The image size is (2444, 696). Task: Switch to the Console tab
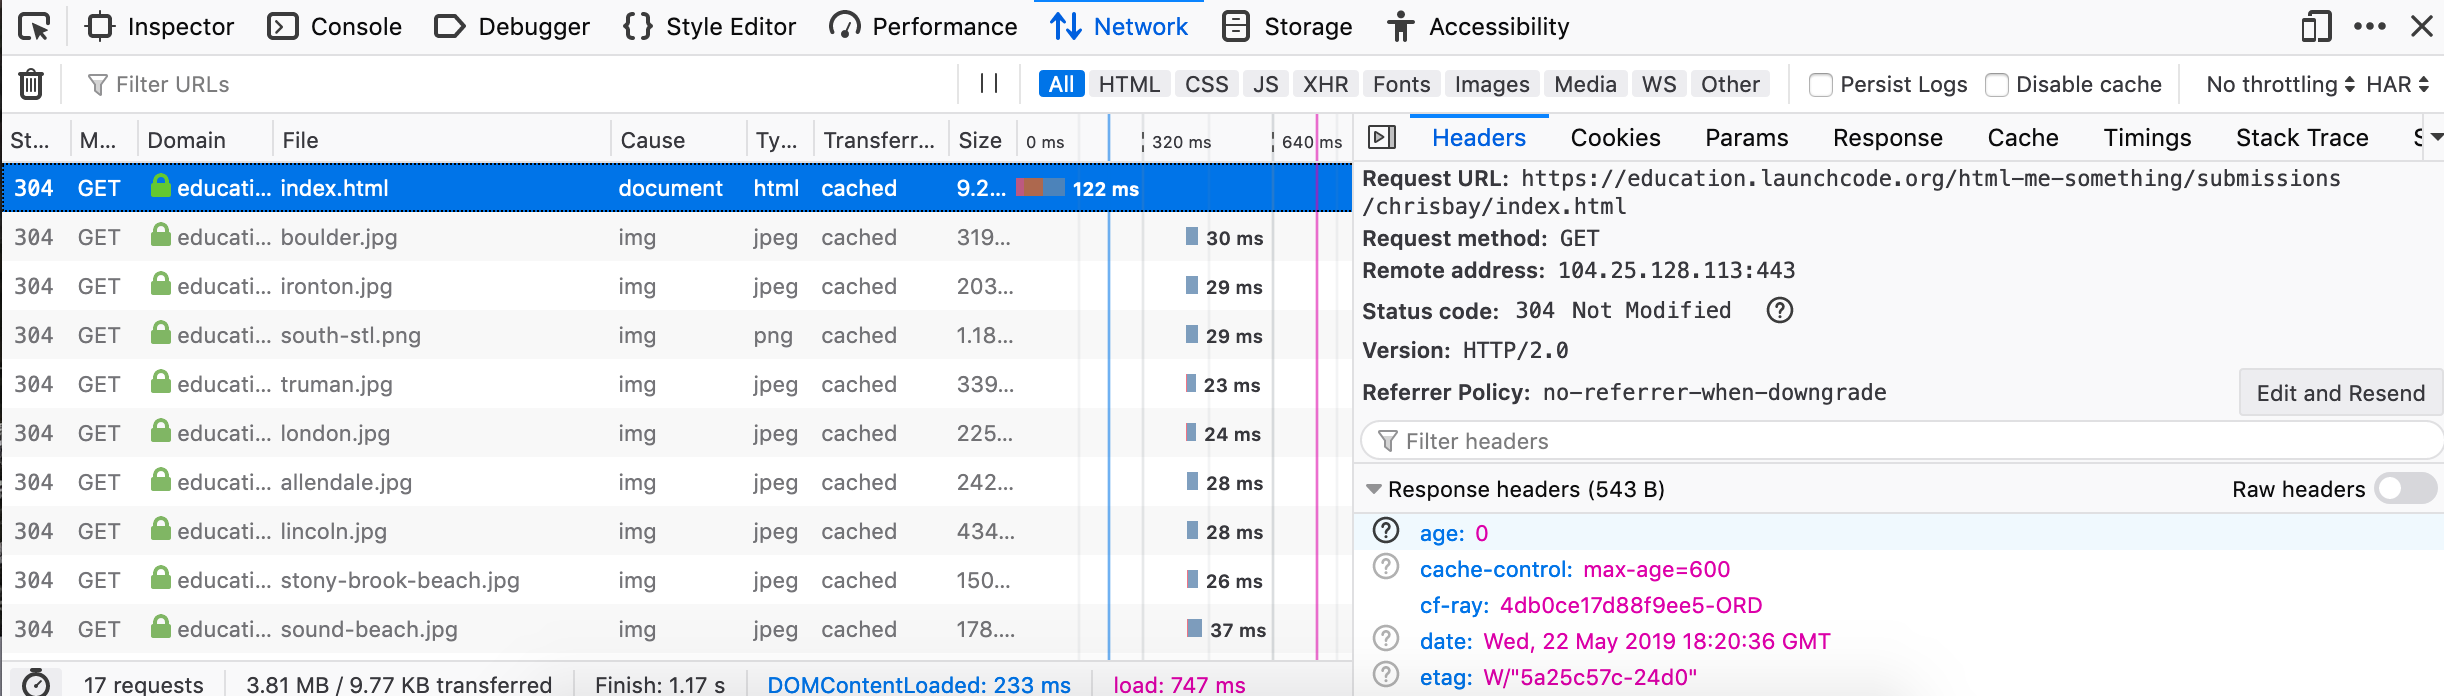coord(335,27)
